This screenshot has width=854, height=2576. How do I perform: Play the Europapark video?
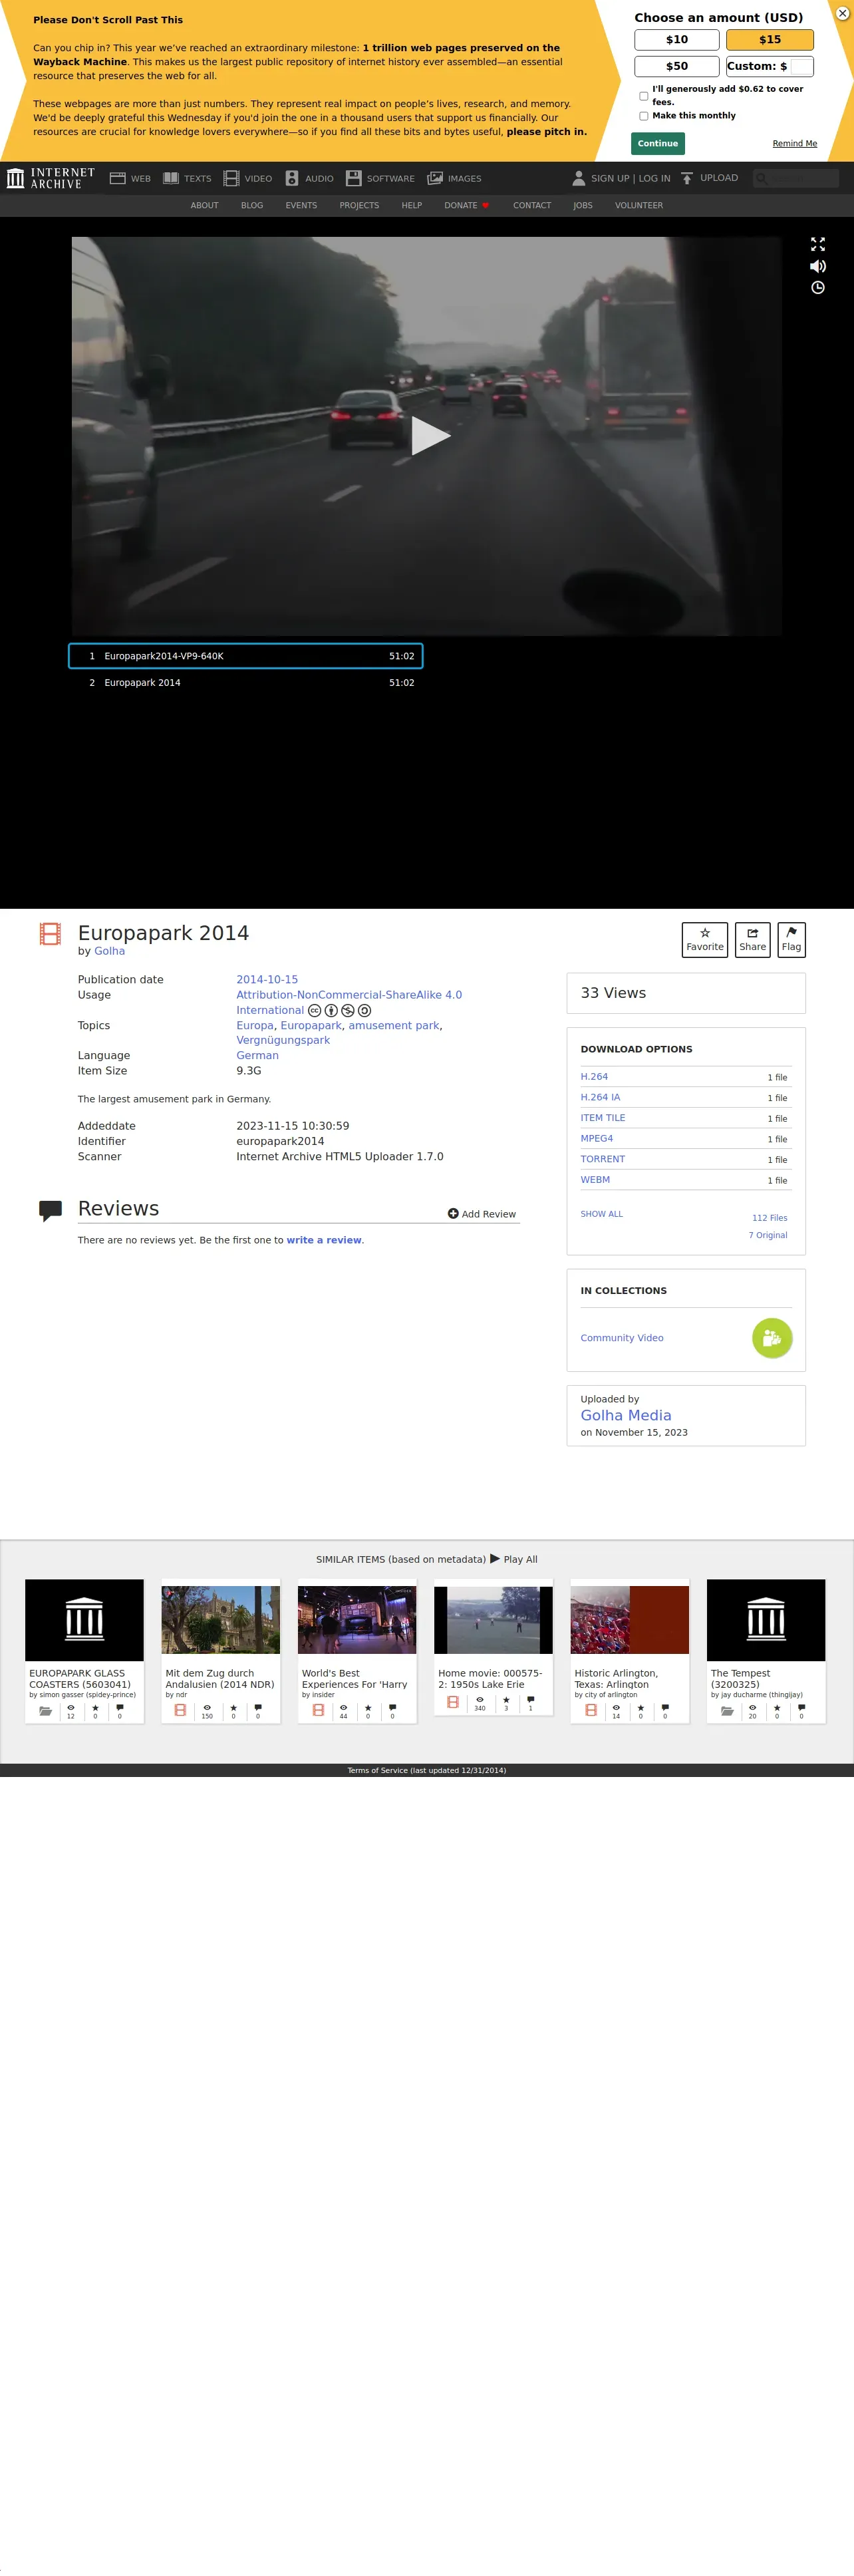[x=430, y=436]
